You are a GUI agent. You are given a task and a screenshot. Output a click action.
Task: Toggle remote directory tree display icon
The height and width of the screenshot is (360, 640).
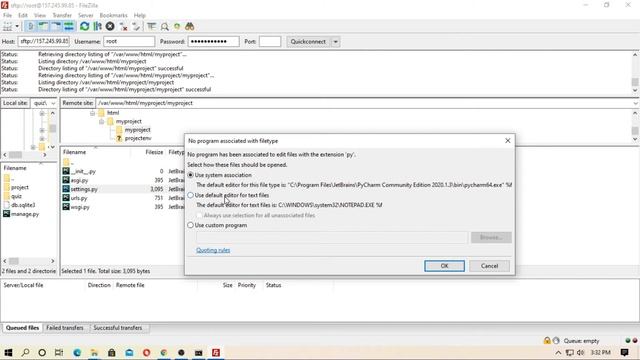(56, 27)
